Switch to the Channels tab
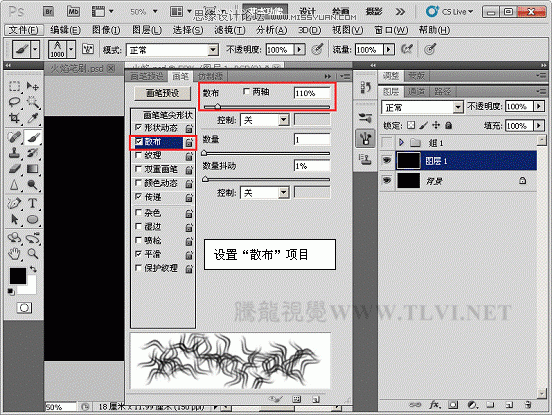 tap(416, 92)
